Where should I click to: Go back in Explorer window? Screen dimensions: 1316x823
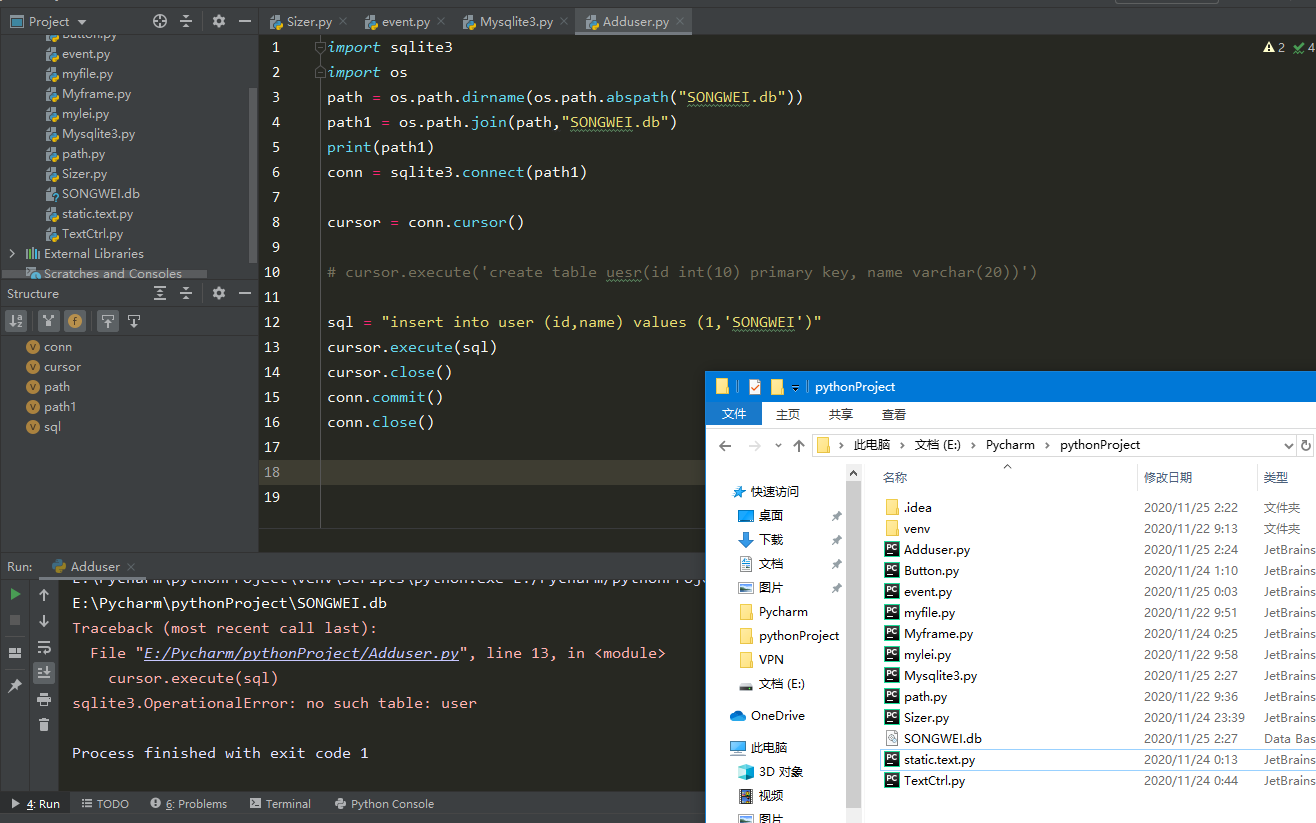(725, 446)
